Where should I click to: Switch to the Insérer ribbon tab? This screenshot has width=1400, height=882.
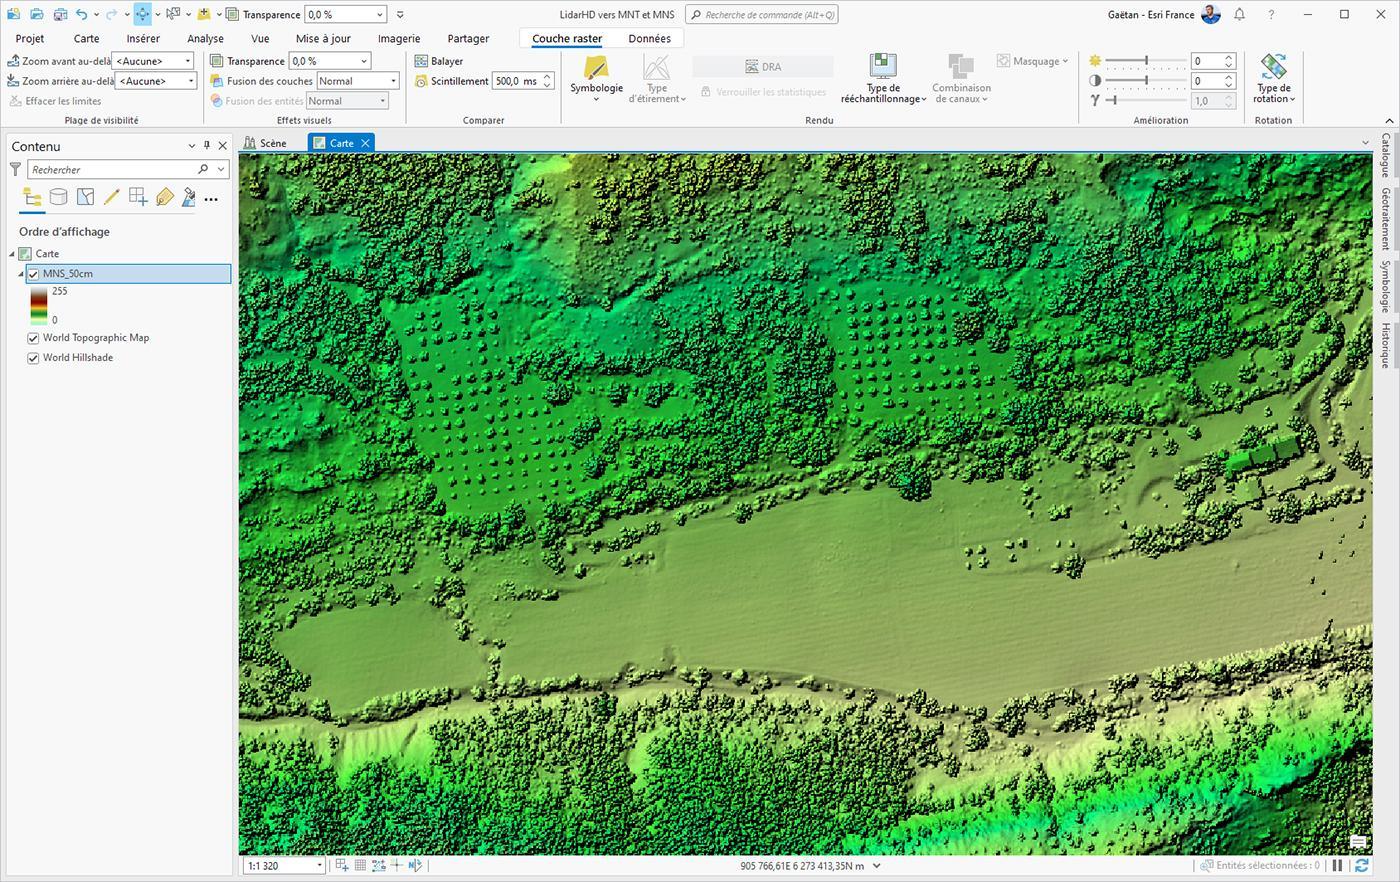[x=143, y=38]
